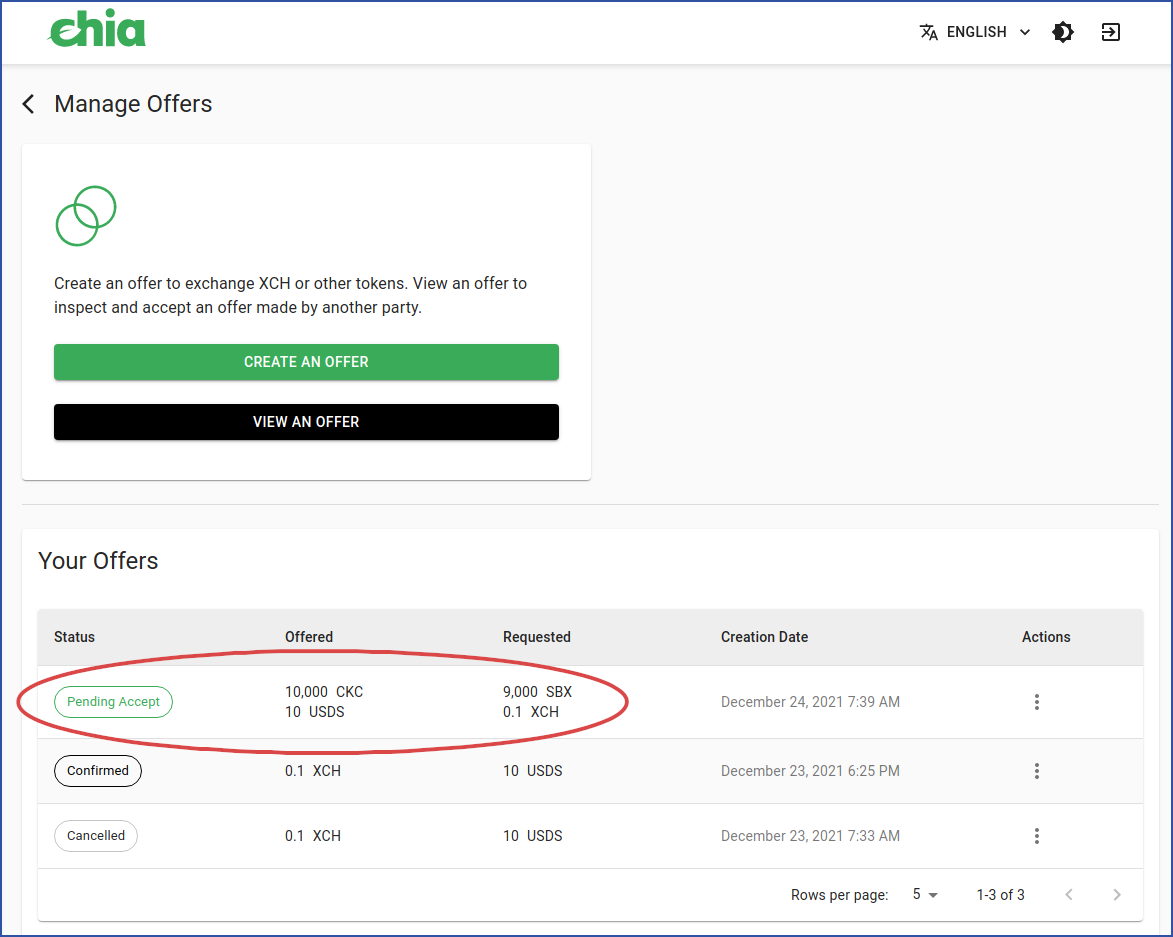Click 10 USDS in Cancelled row
1173x937 pixels.
533,836
